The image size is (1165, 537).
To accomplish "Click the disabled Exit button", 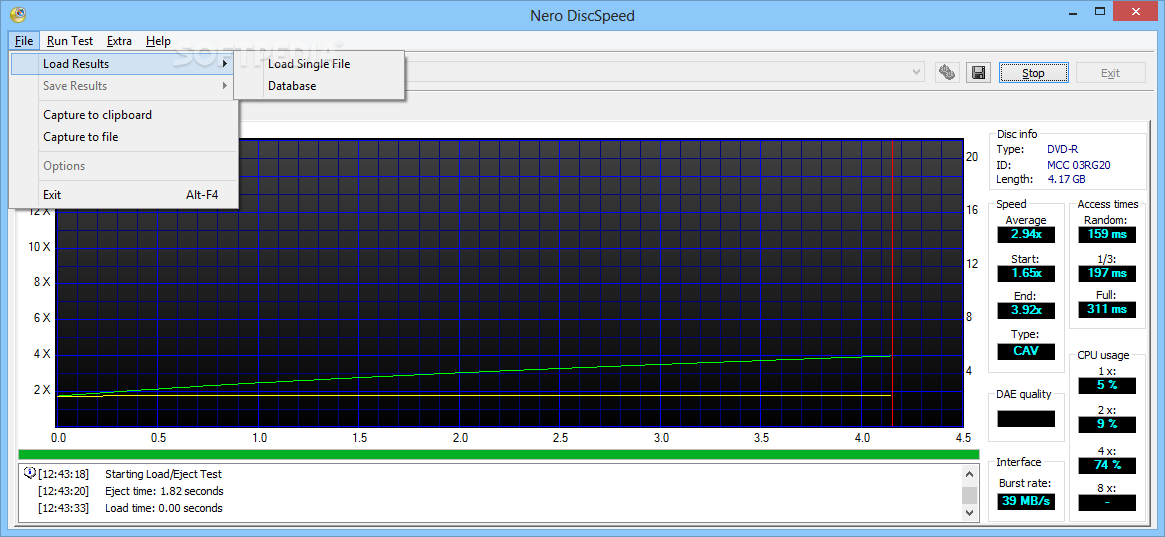I will click(x=1110, y=73).
